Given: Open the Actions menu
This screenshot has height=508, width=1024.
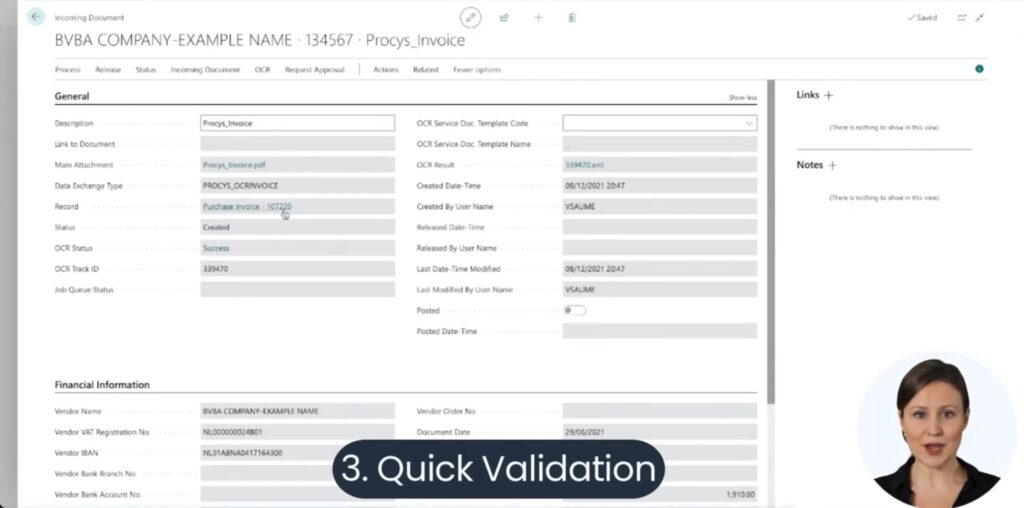Looking at the screenshot, I should [385, 69].
